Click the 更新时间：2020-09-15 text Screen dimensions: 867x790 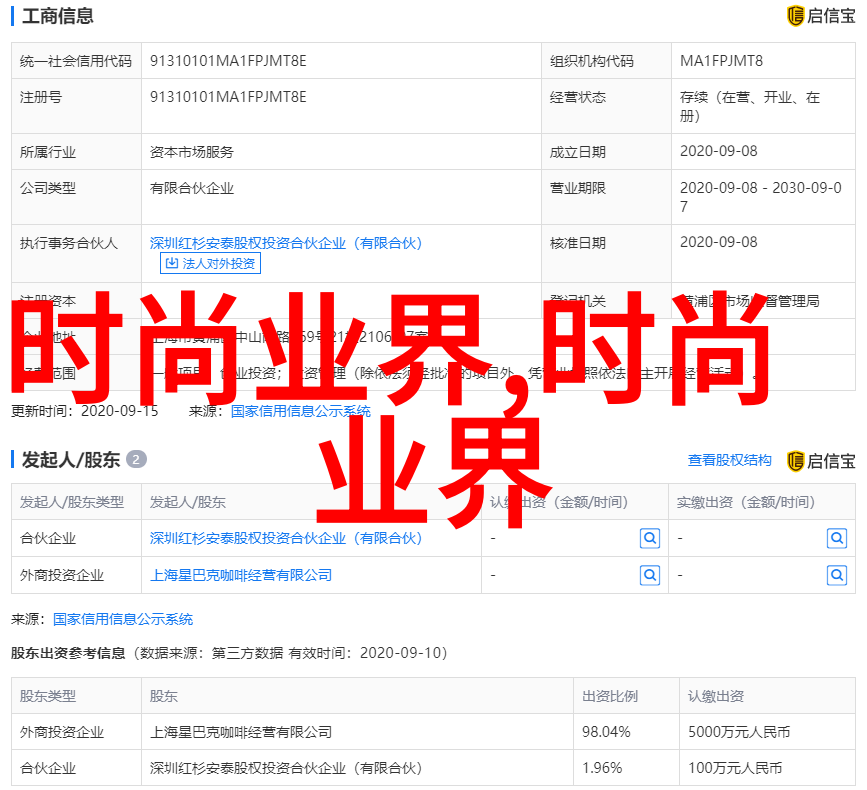coord(85,411)
